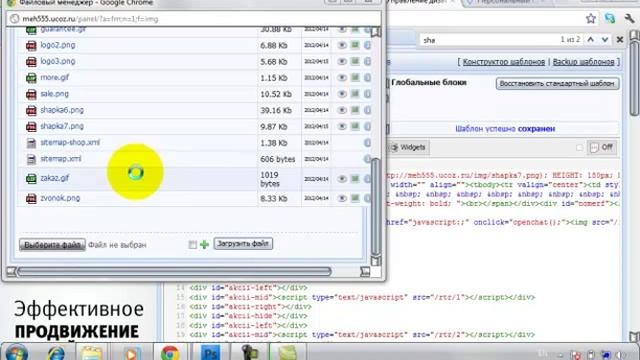Click the blue icon in sitemap-shop.xml row
The image size is (640, 360).
[367, 143]
